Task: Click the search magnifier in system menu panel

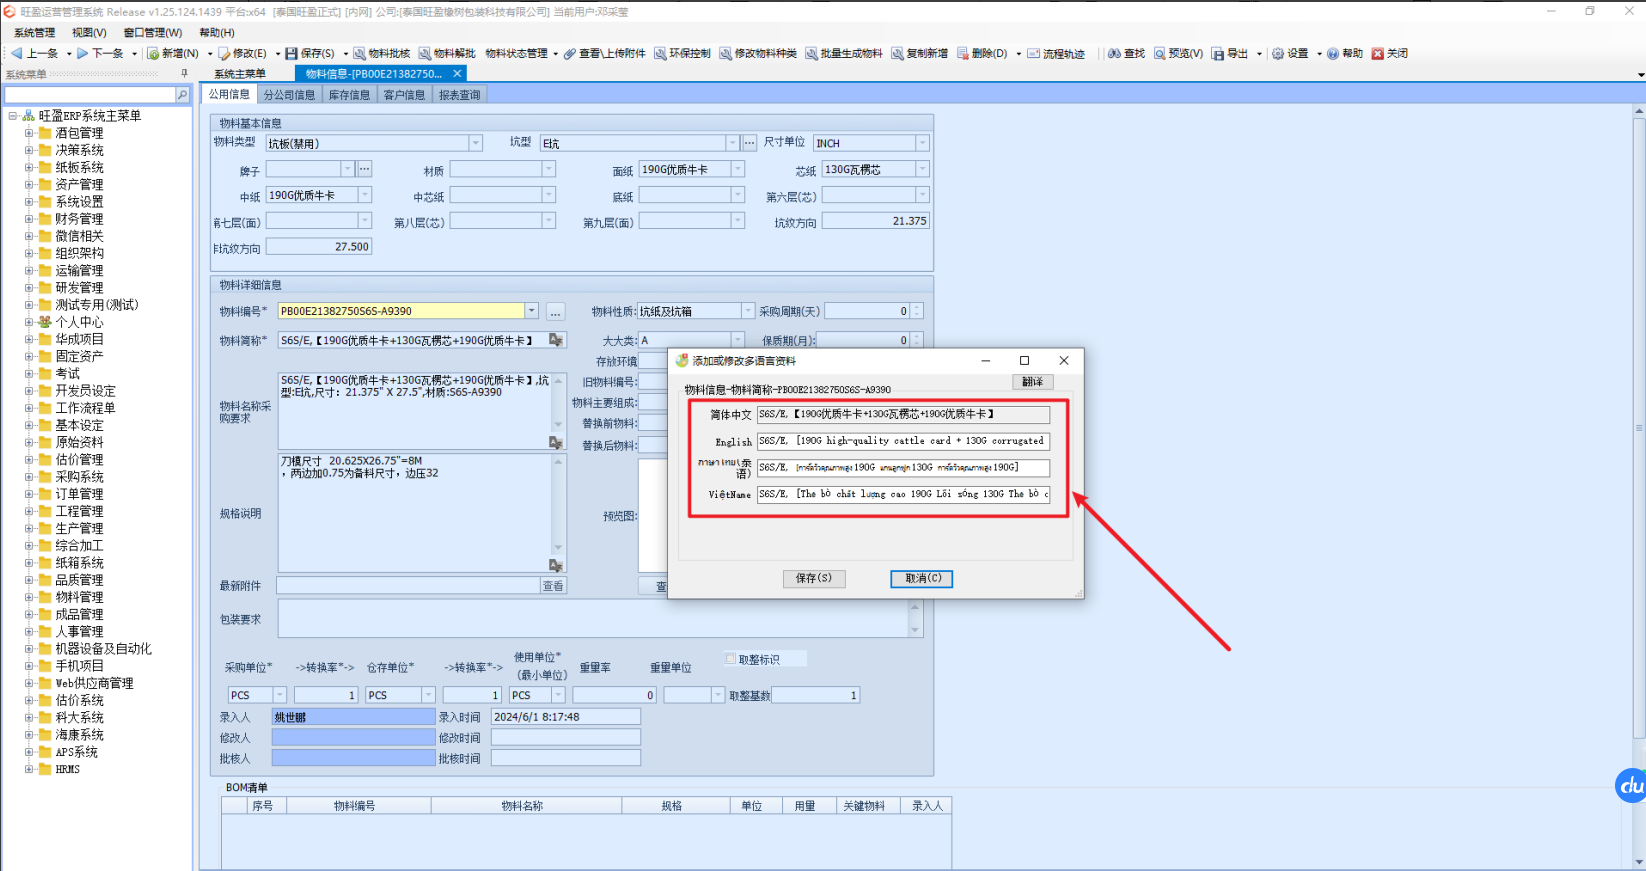Action: pyautogui.click(x=182, y=95)
